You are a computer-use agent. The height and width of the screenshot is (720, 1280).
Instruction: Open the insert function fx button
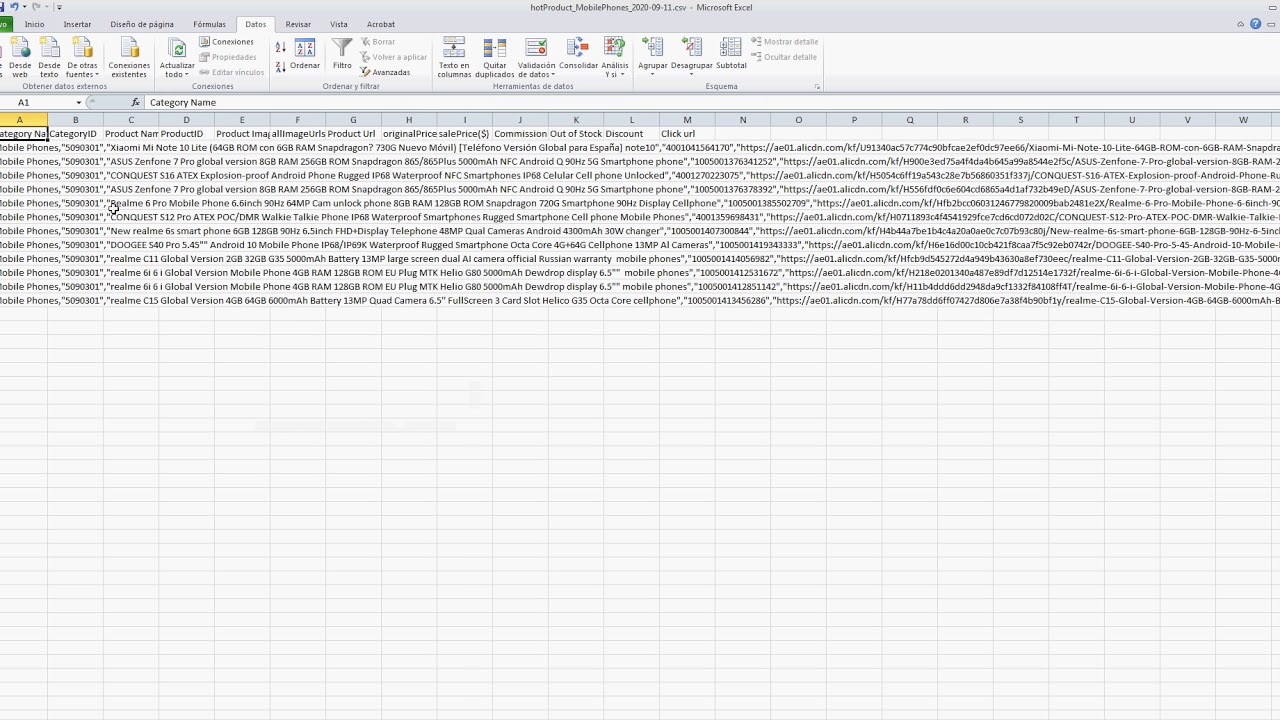[136, 102]
